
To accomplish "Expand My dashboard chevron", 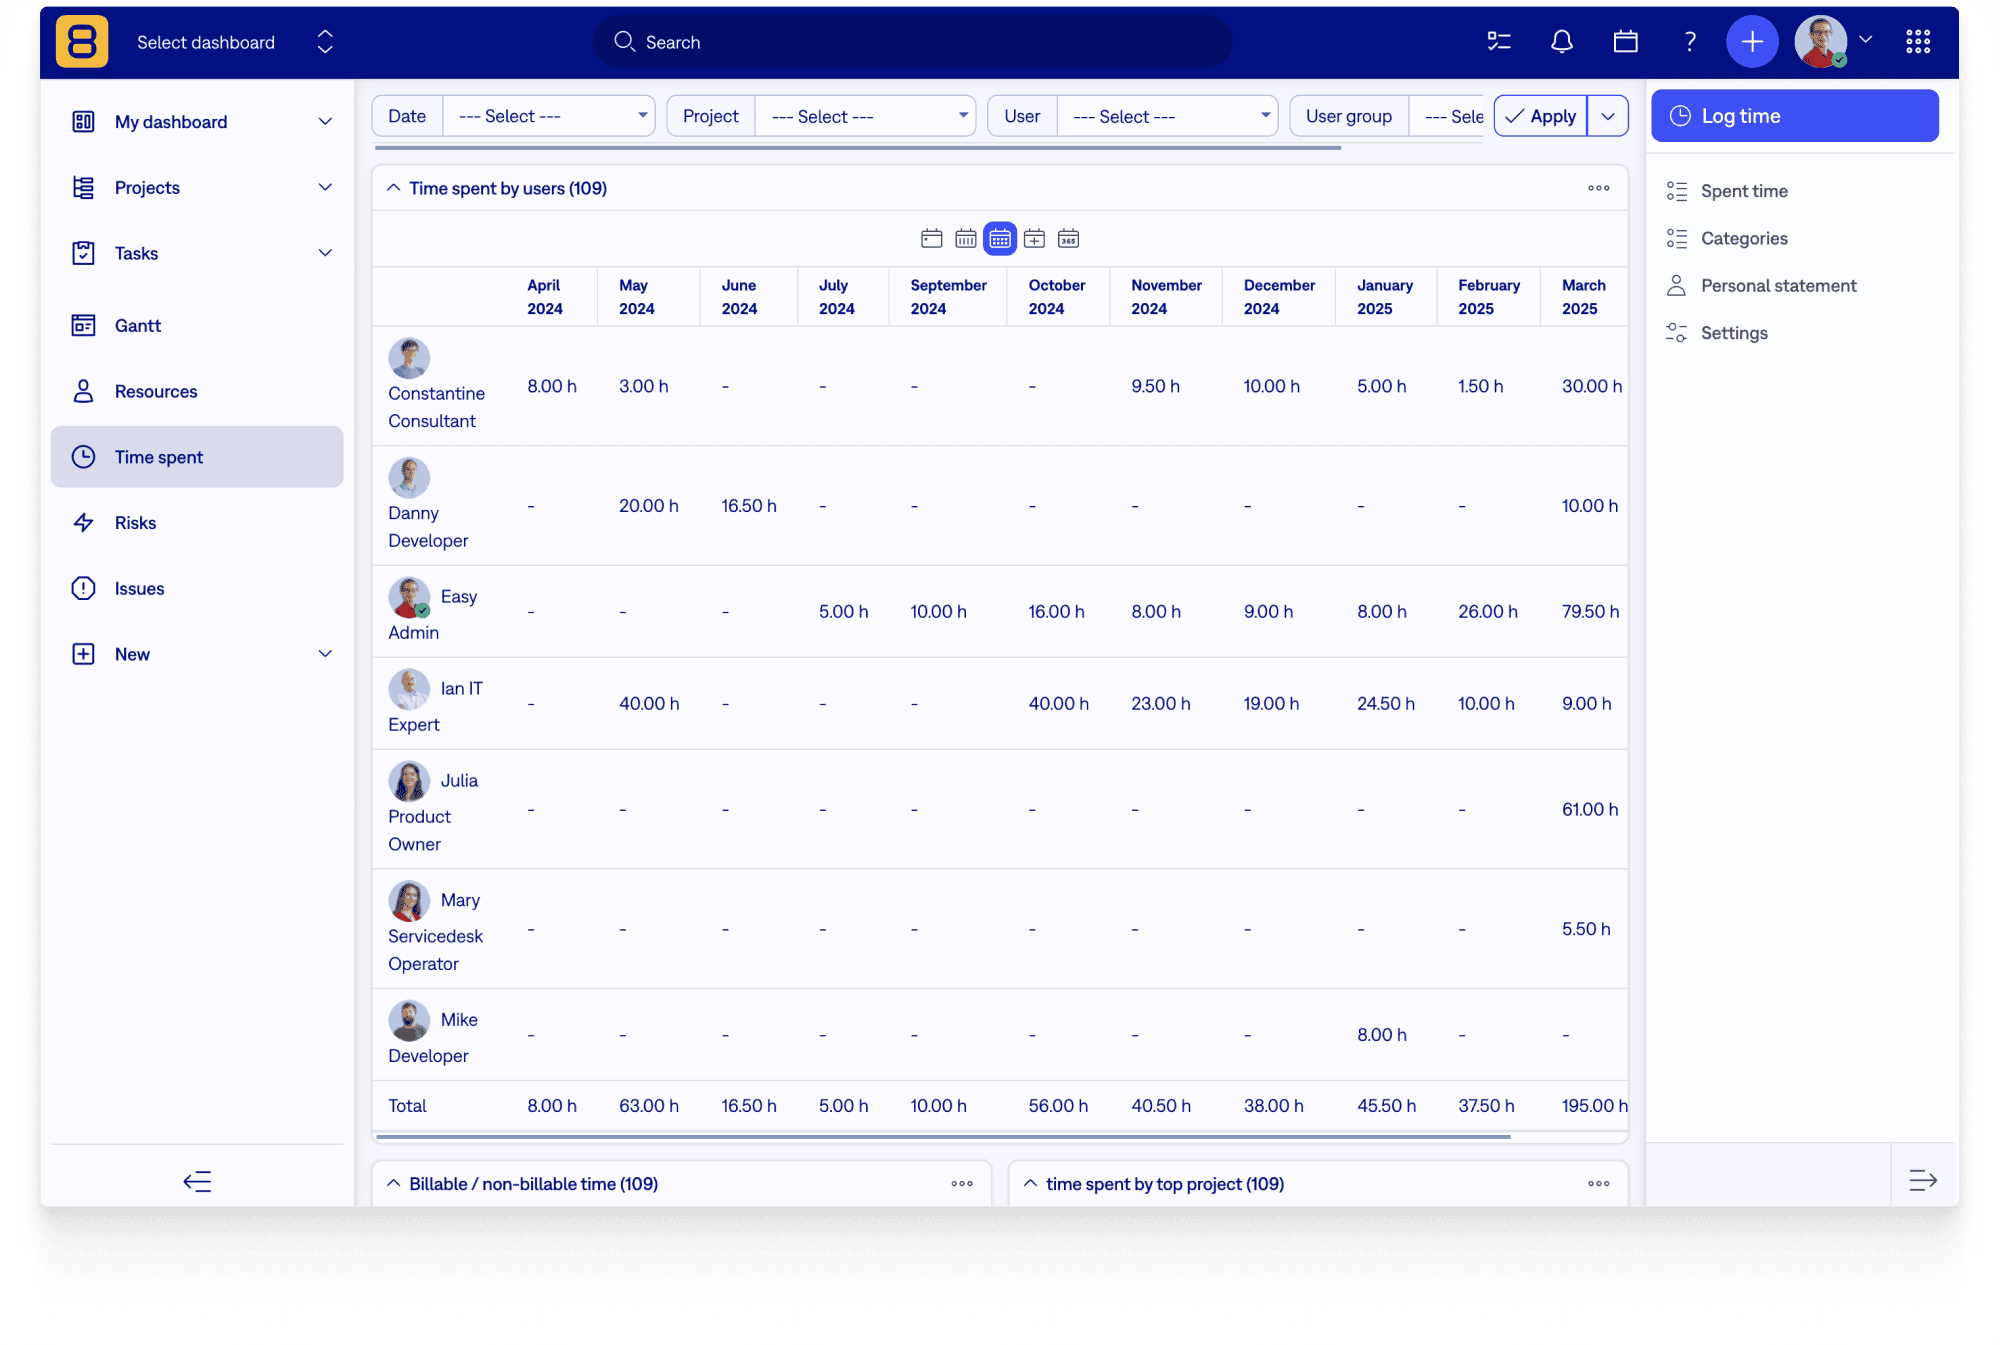I will click(325, 122).
